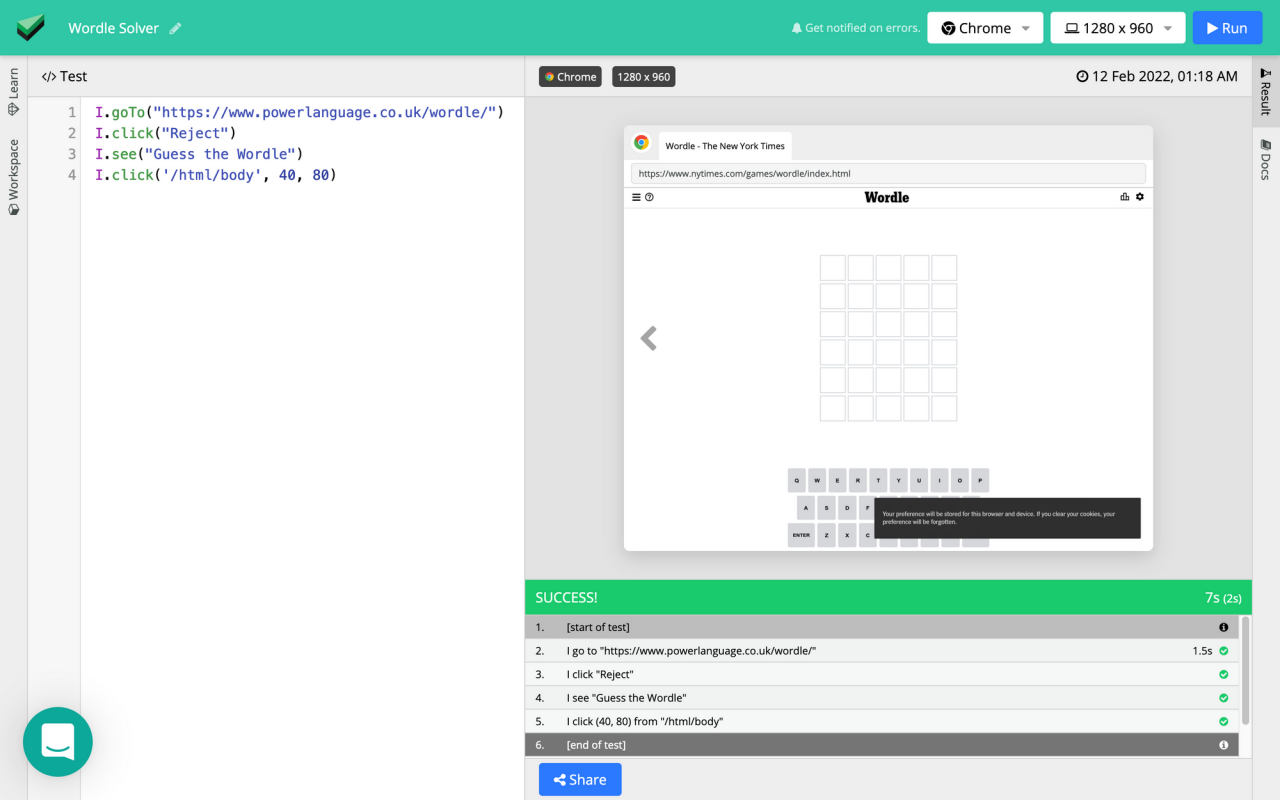
Task: Switch to the Docs side tab
Action: click(x=1265, y=160)
